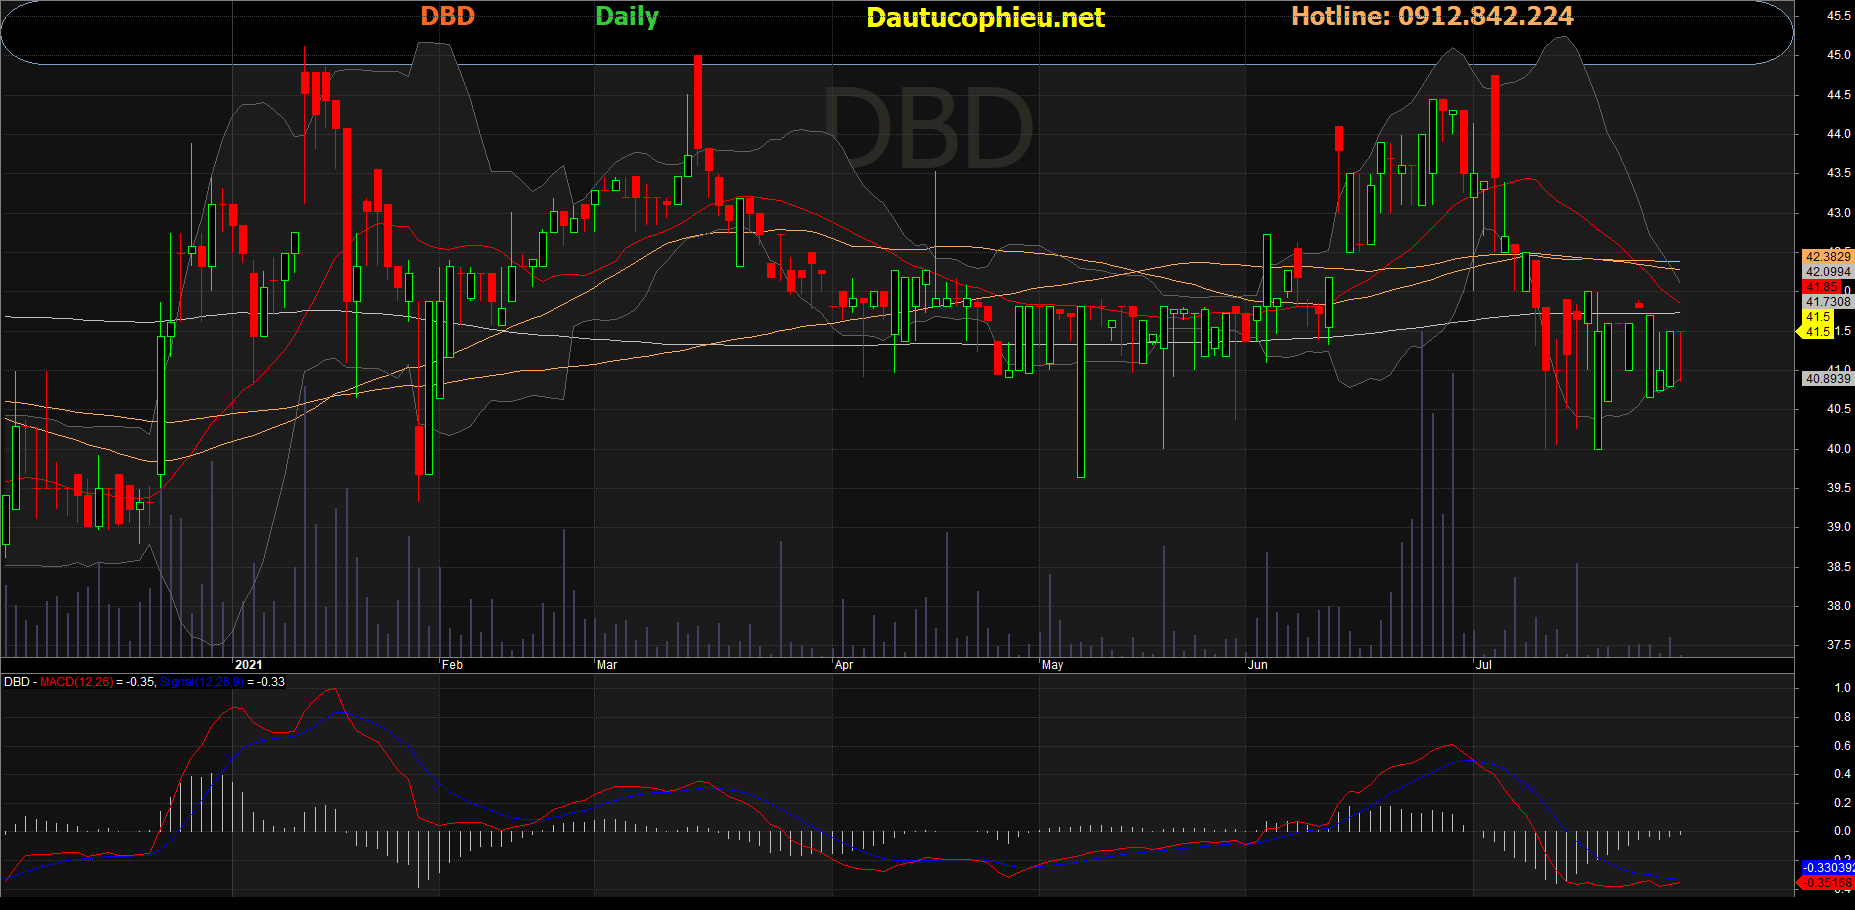Click the Feb marker on time axis
1855x910 pixels.
click(x=453, y=665)
